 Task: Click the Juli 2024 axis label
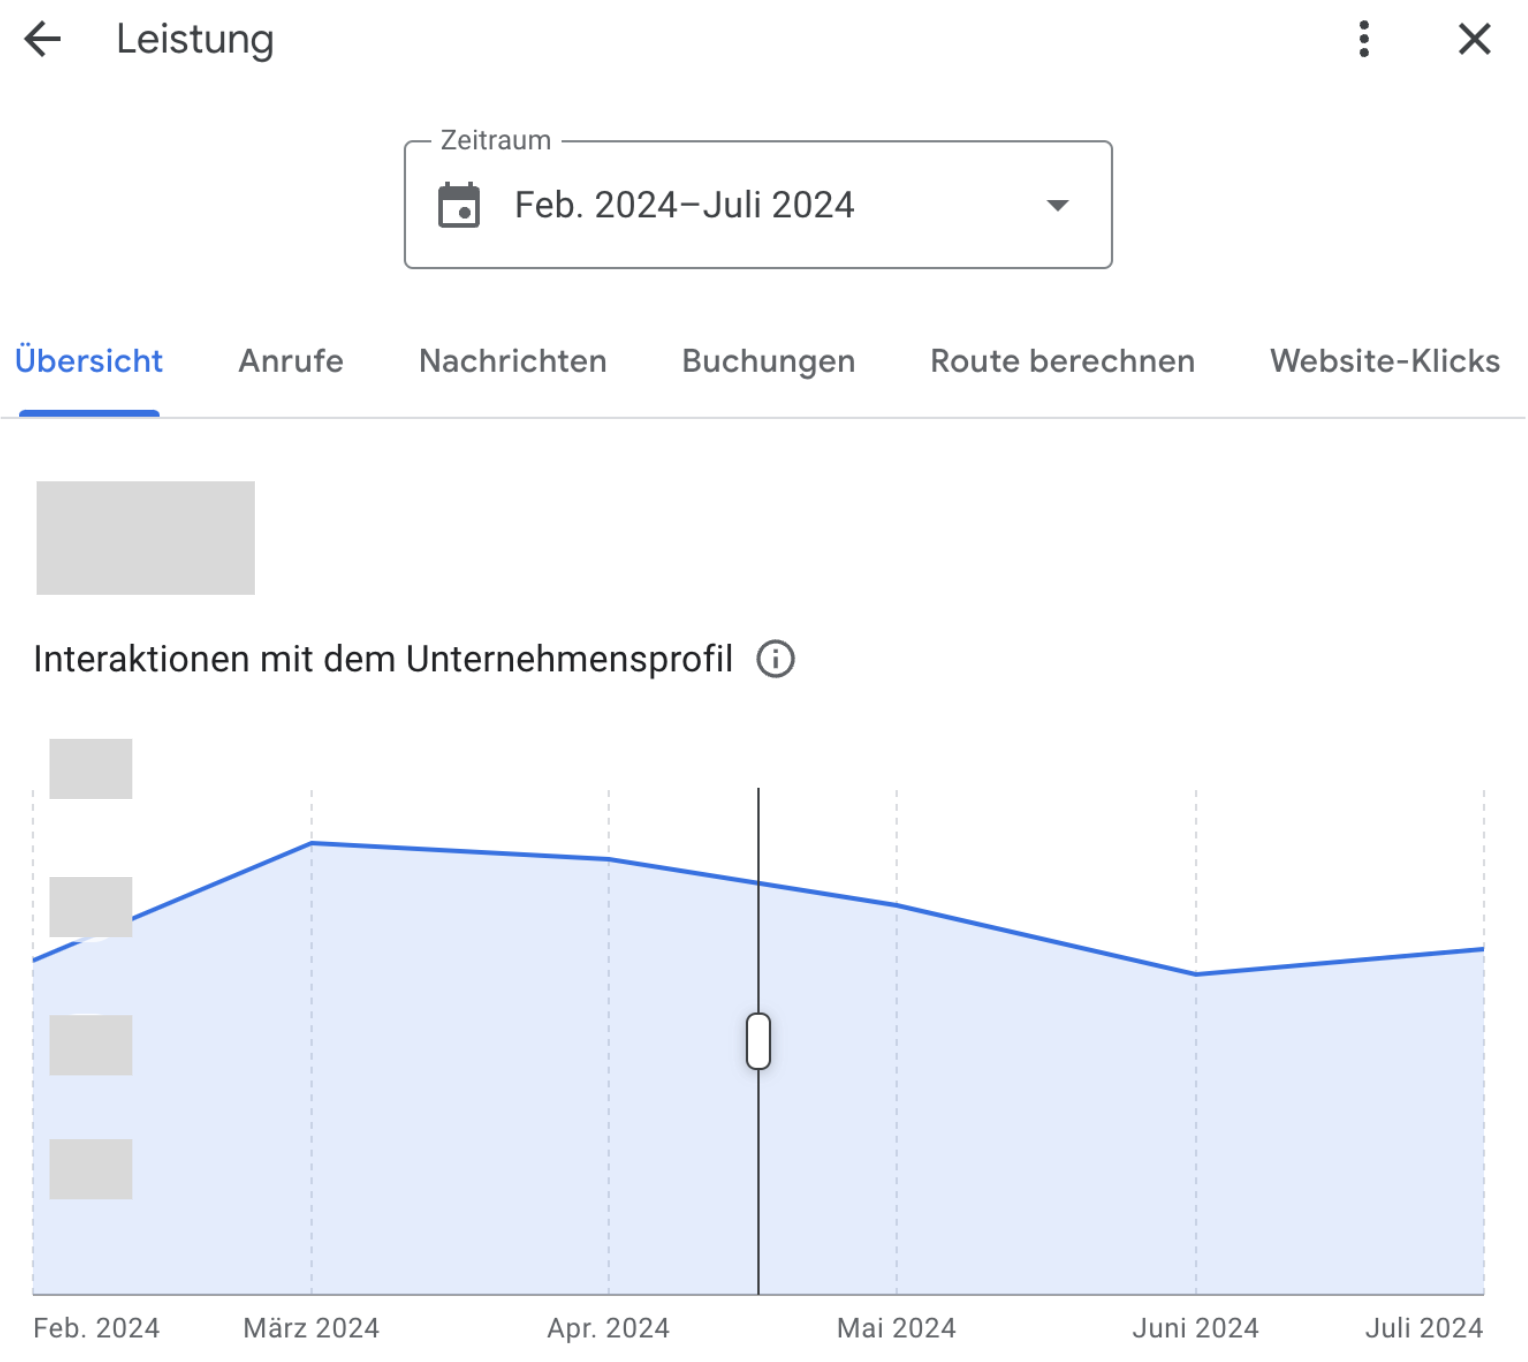point(1424,1328)
